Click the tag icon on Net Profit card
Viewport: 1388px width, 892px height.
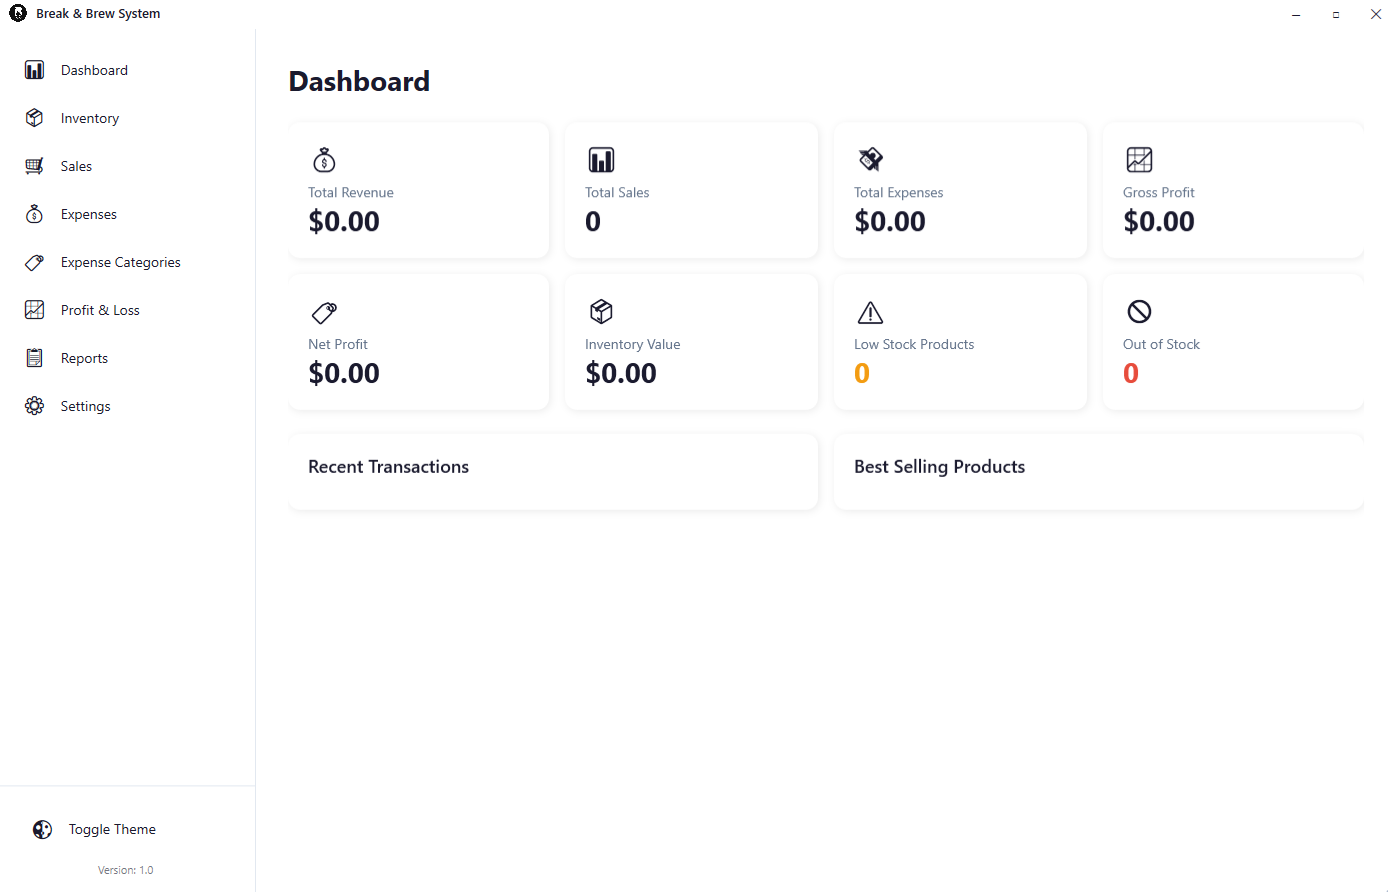click(x=324, y=312)
